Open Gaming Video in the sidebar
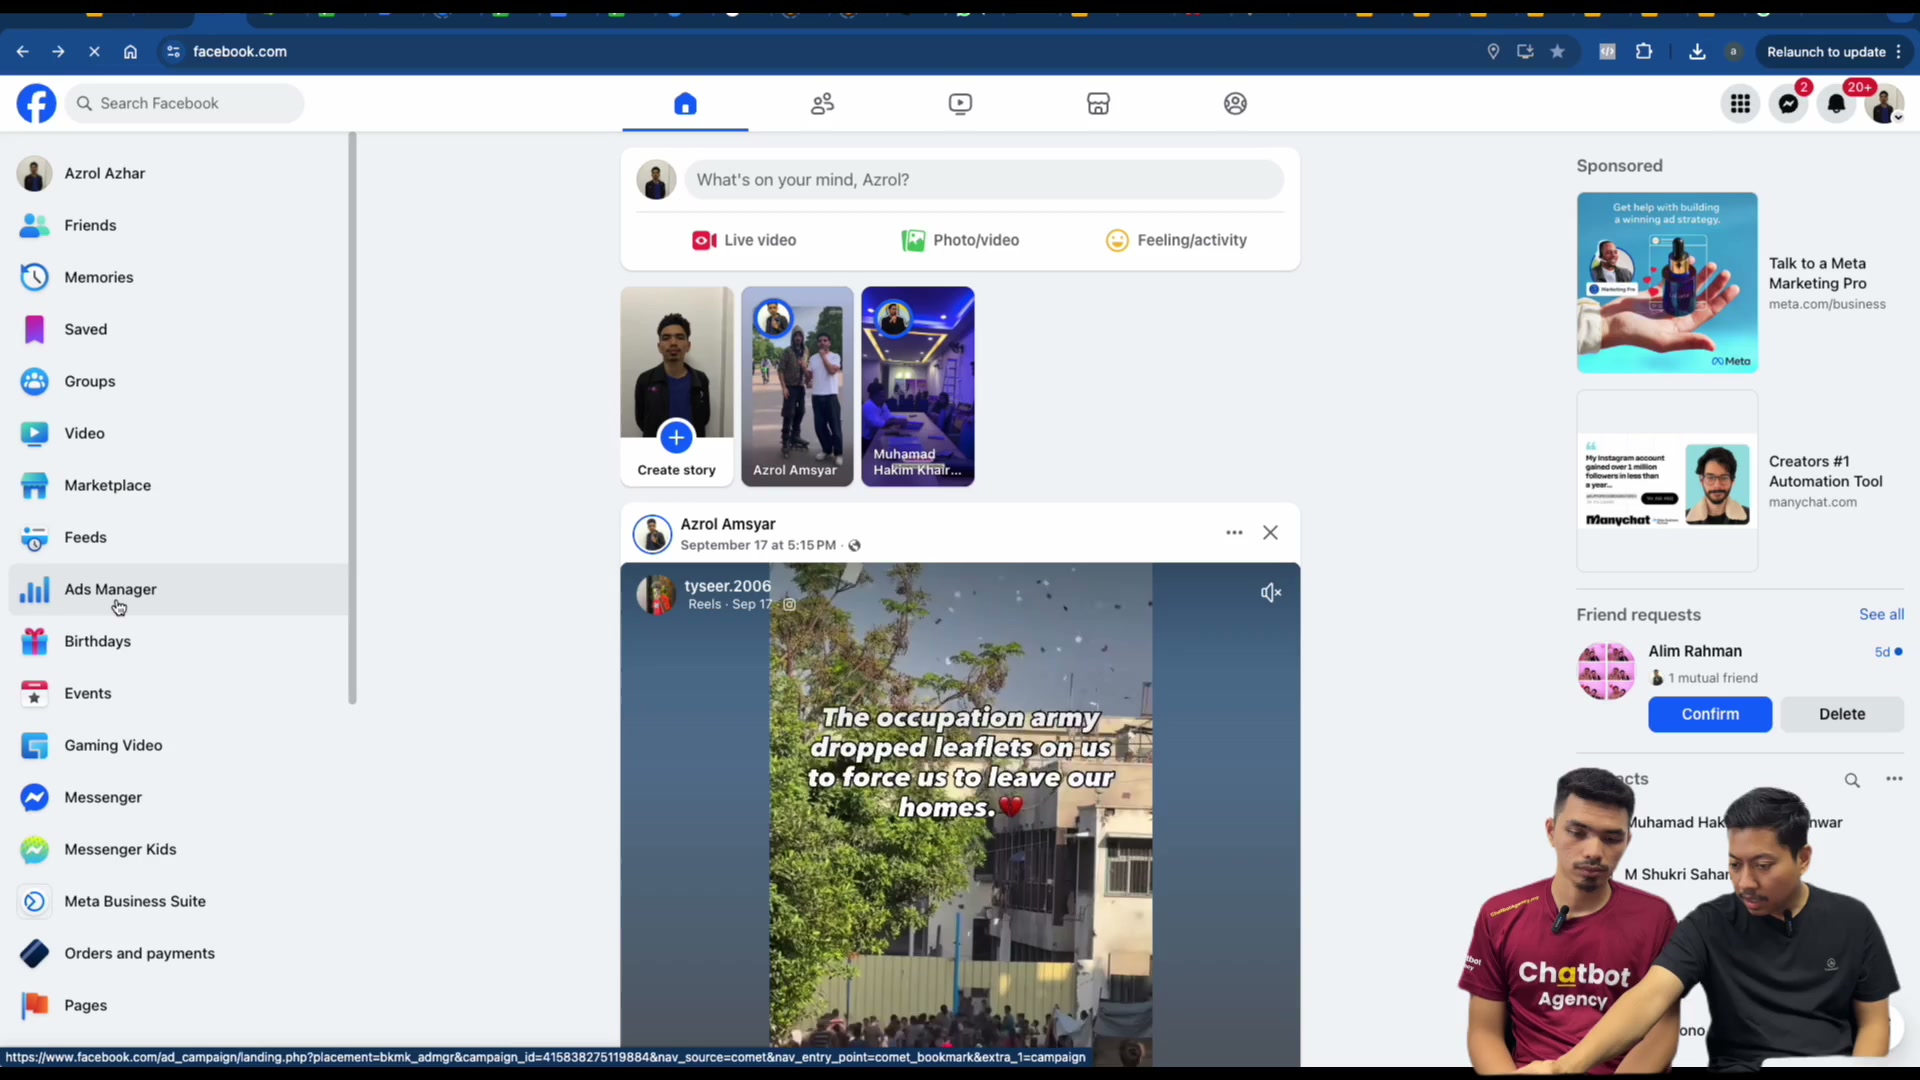 click(178, 745)
